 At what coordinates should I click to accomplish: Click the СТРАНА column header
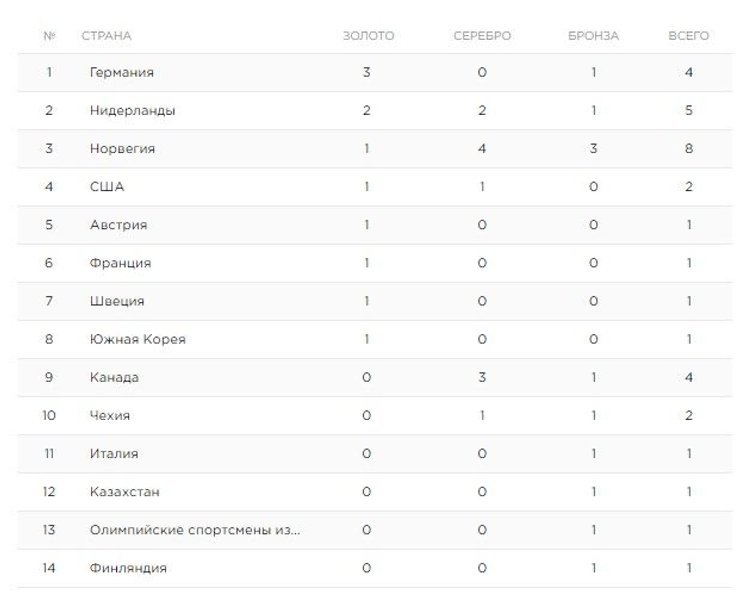coord(106,36)
